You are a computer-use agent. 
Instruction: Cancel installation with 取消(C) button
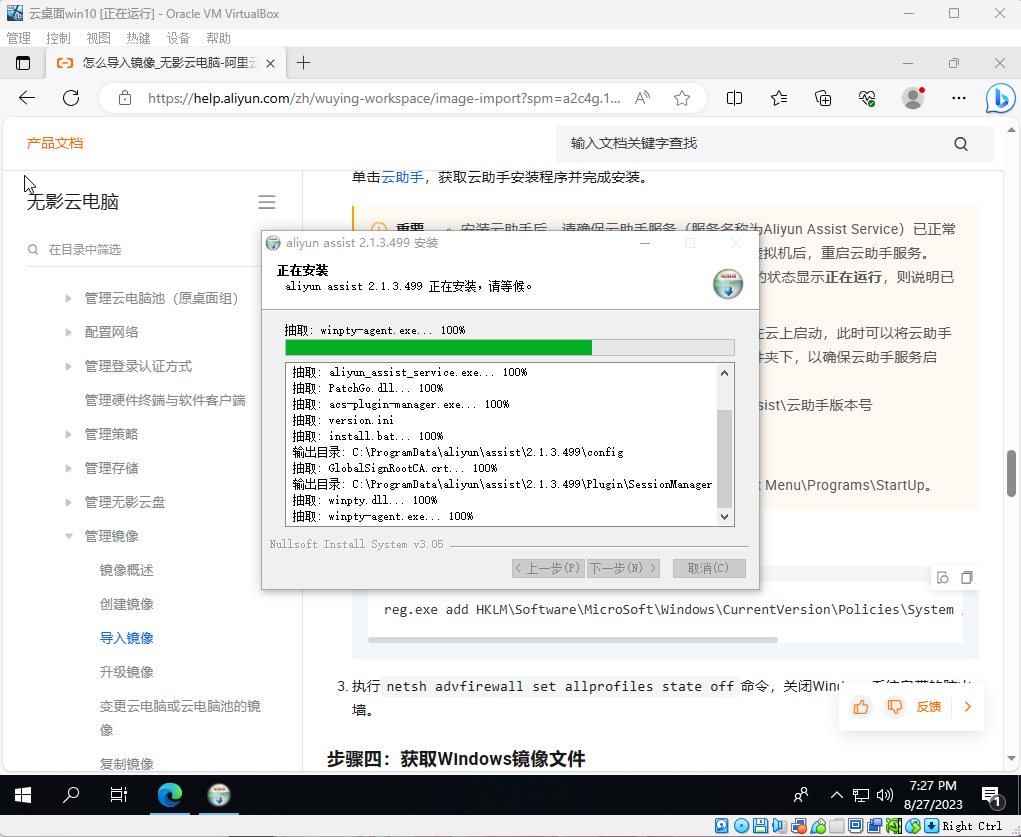708,568
